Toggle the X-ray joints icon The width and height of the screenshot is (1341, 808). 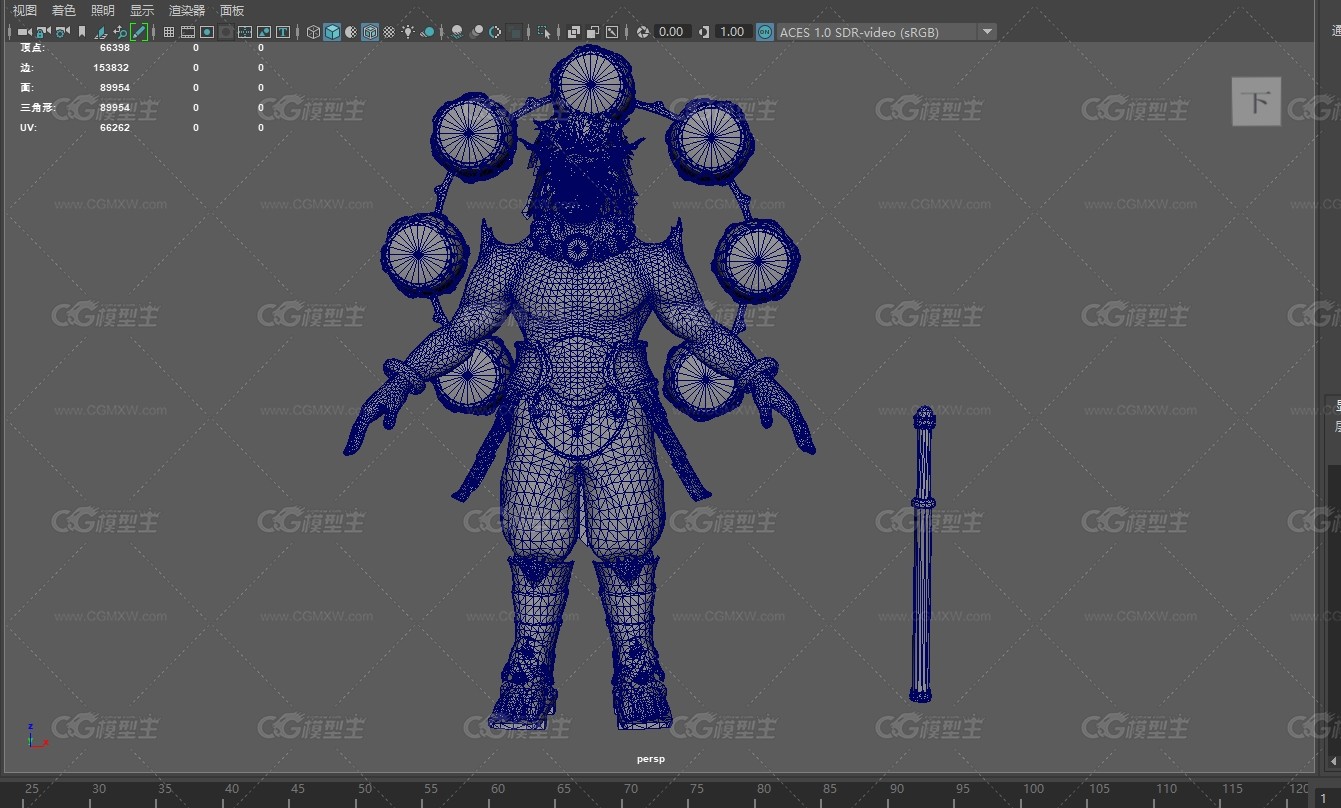pos(612,32)
